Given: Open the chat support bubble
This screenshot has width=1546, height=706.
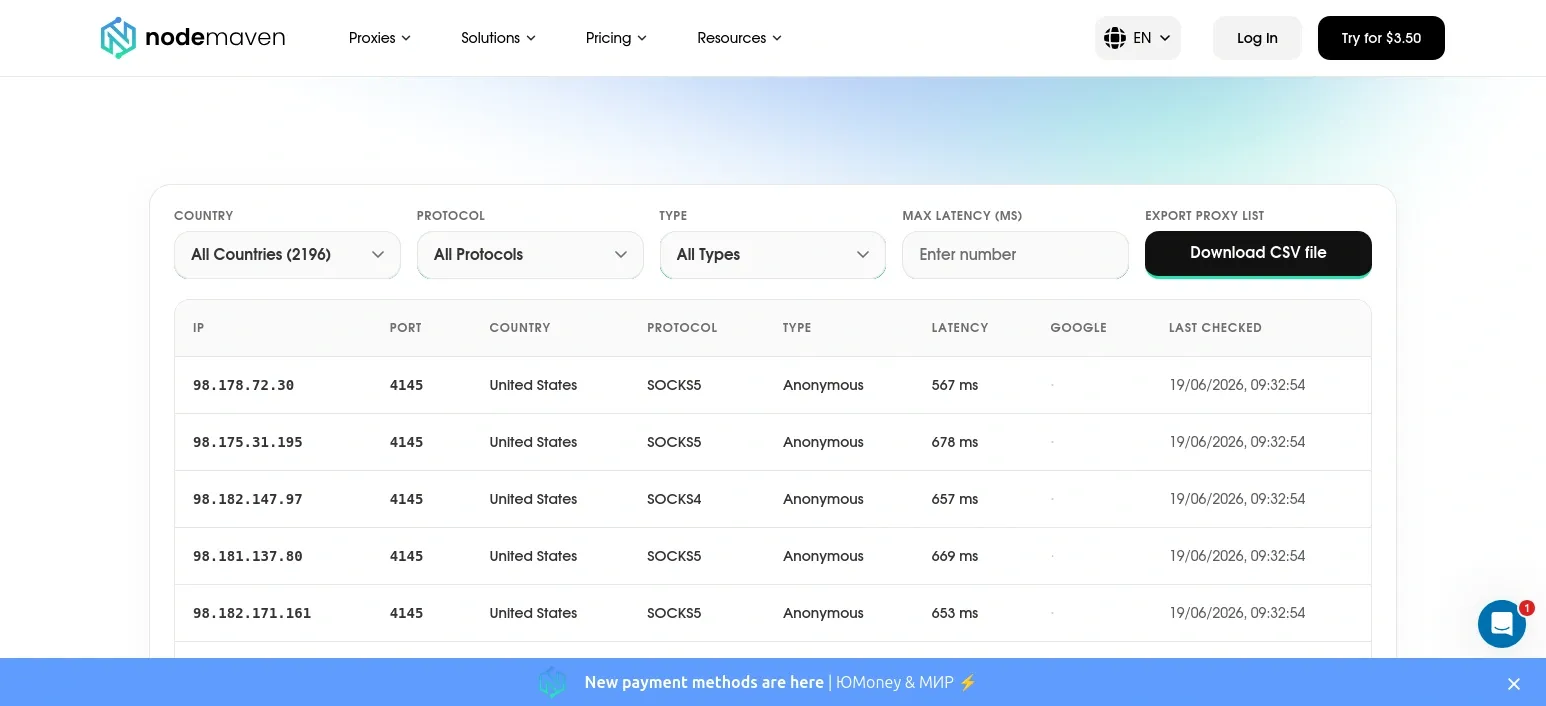Looking at the screenshot, I should pyautogui.click(x=1502, y=624).
